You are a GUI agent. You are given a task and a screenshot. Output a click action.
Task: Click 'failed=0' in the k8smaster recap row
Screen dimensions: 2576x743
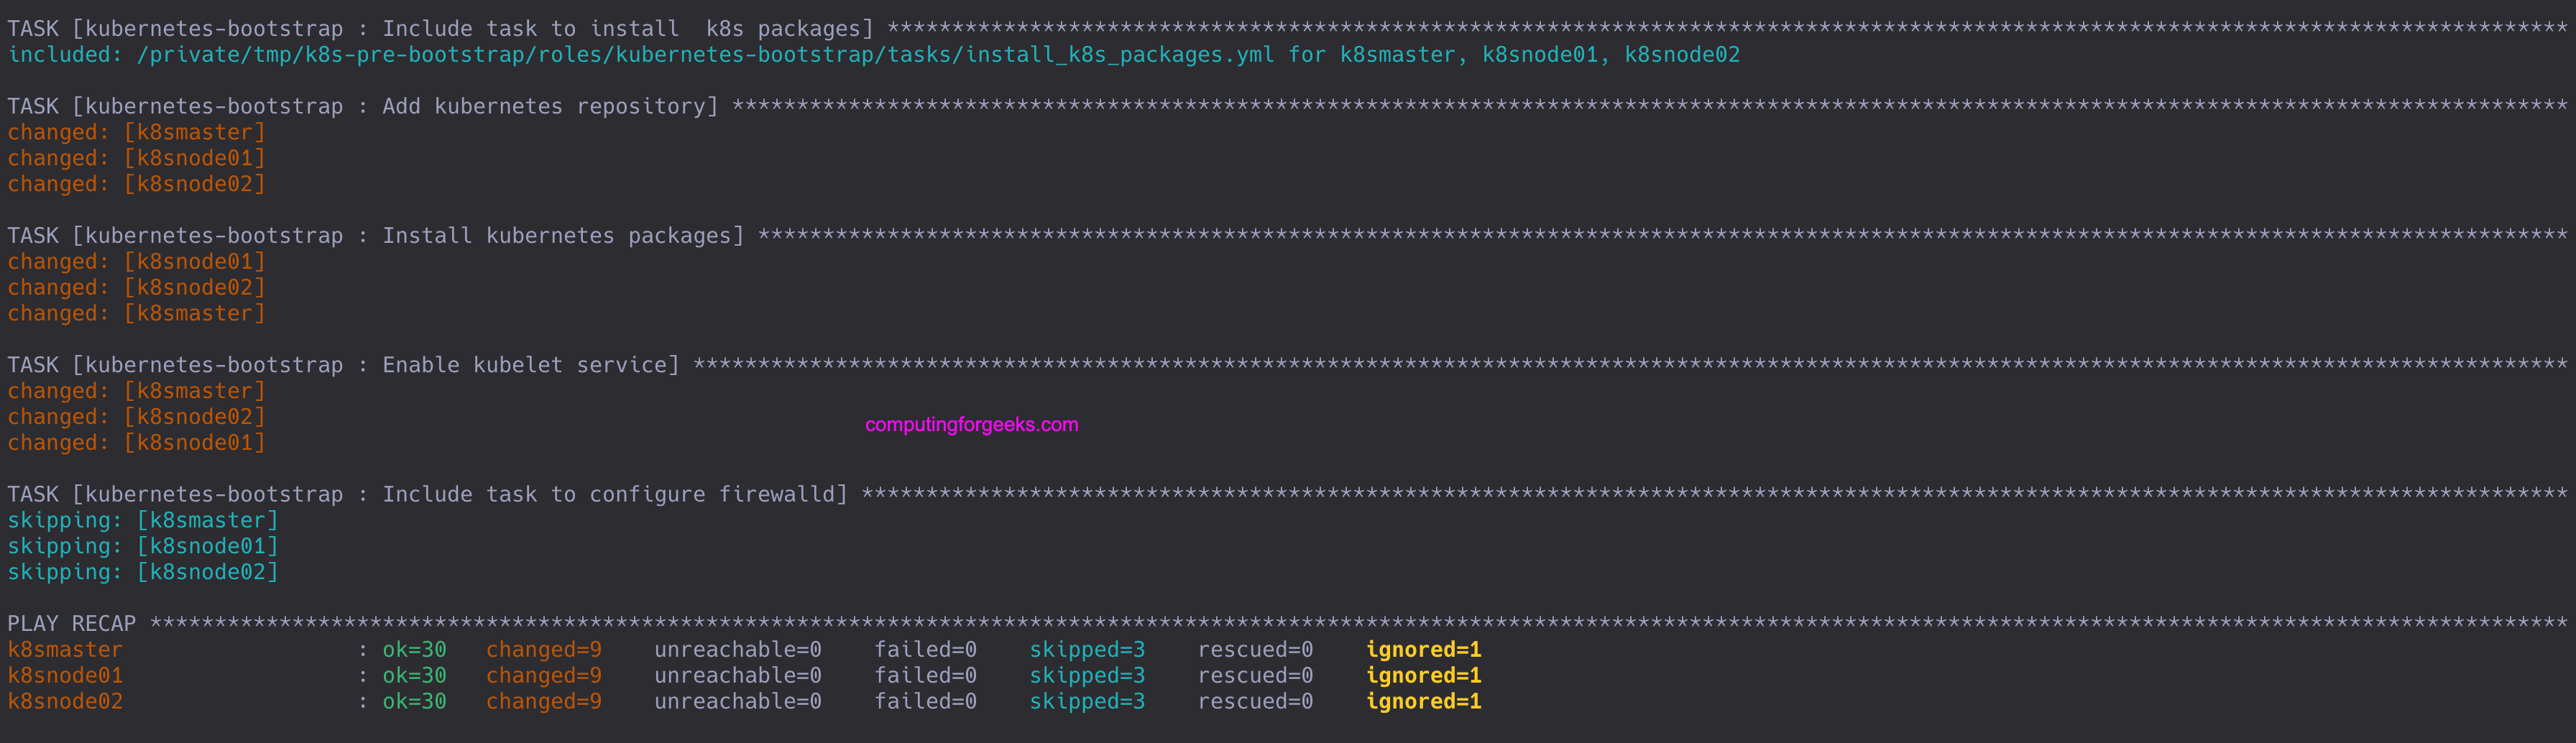pyautogui.click(x=926, y=650)
